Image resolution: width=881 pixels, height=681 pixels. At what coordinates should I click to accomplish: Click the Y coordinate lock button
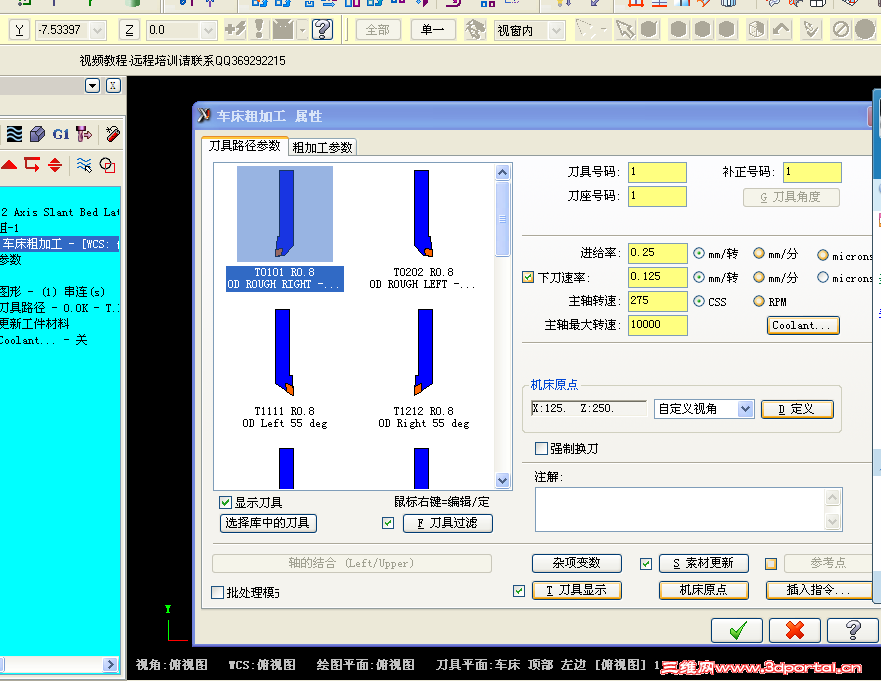pyautogui.click(x=20, y=30)
